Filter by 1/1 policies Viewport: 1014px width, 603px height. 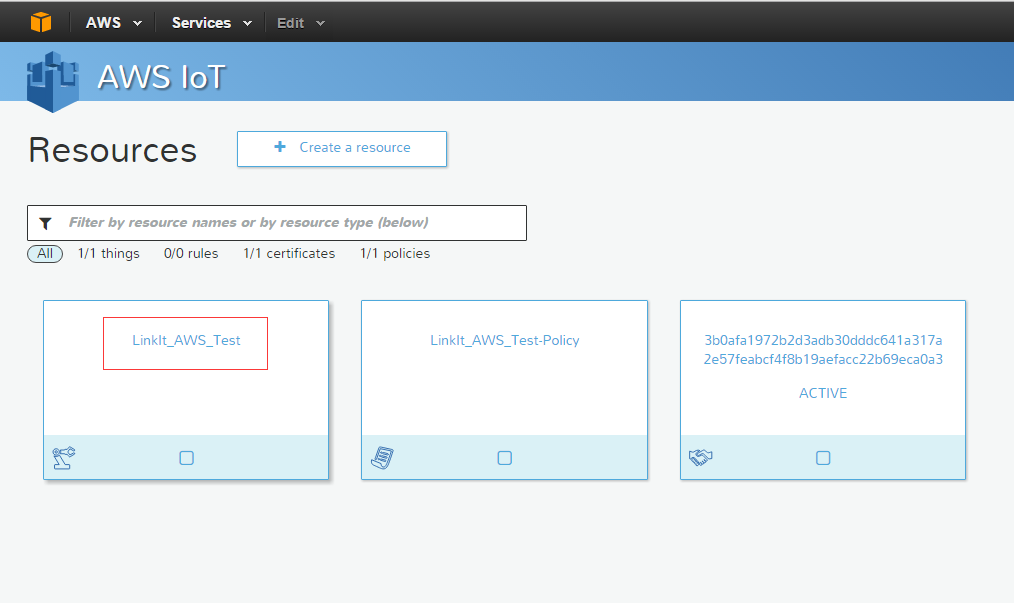pos(395,254)
